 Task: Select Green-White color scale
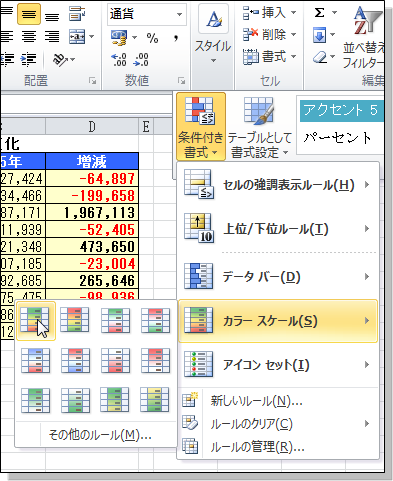pos(35,400)
